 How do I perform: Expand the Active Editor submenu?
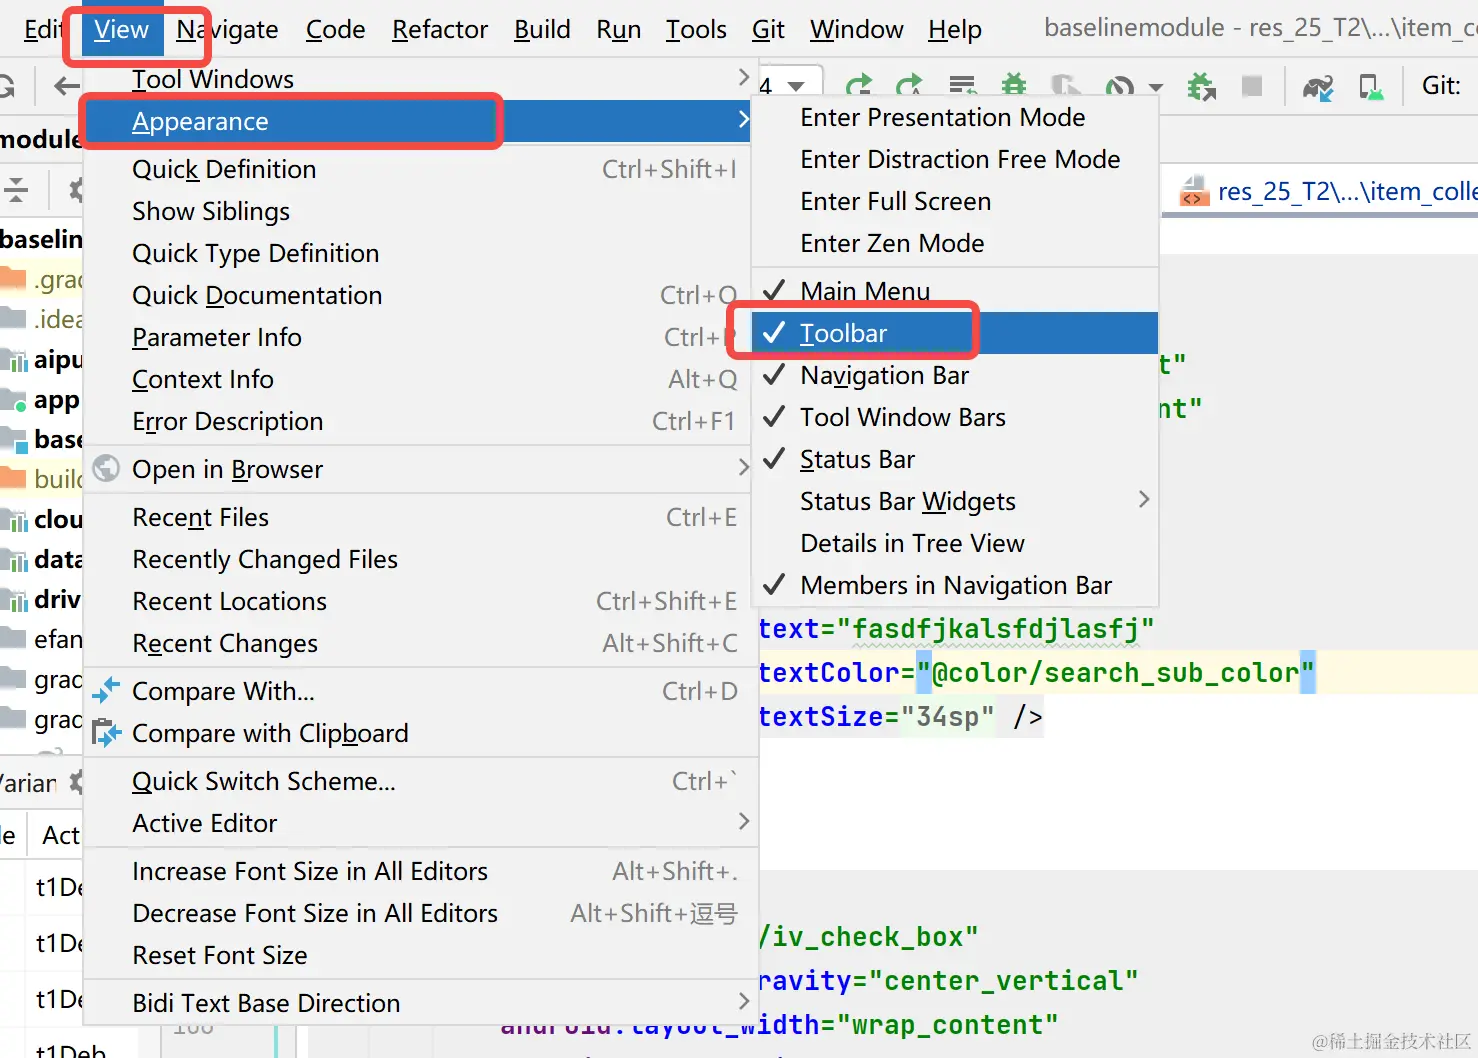[x=418, y=823]
